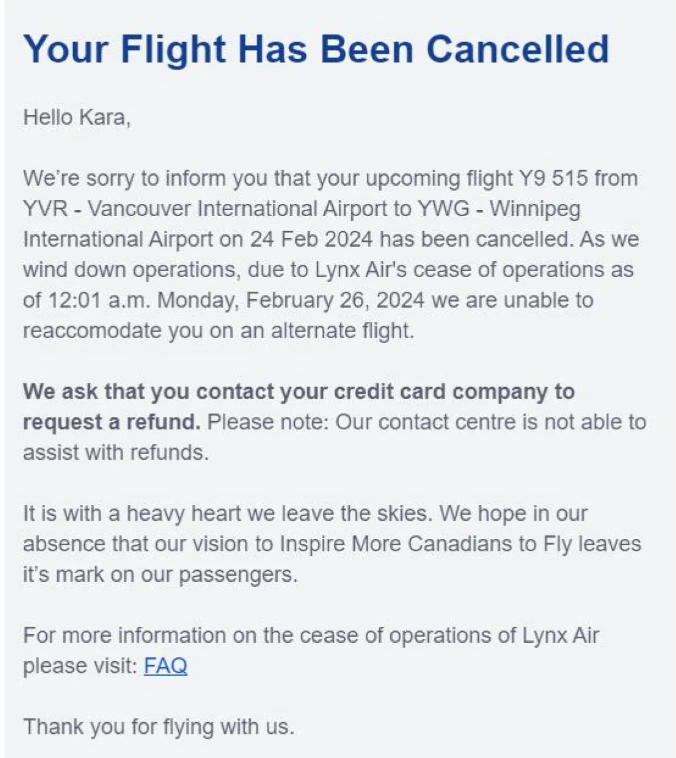Open the FAQ link
The height and width of the screenshot is (758, 676).
click(x=165, y=665)
